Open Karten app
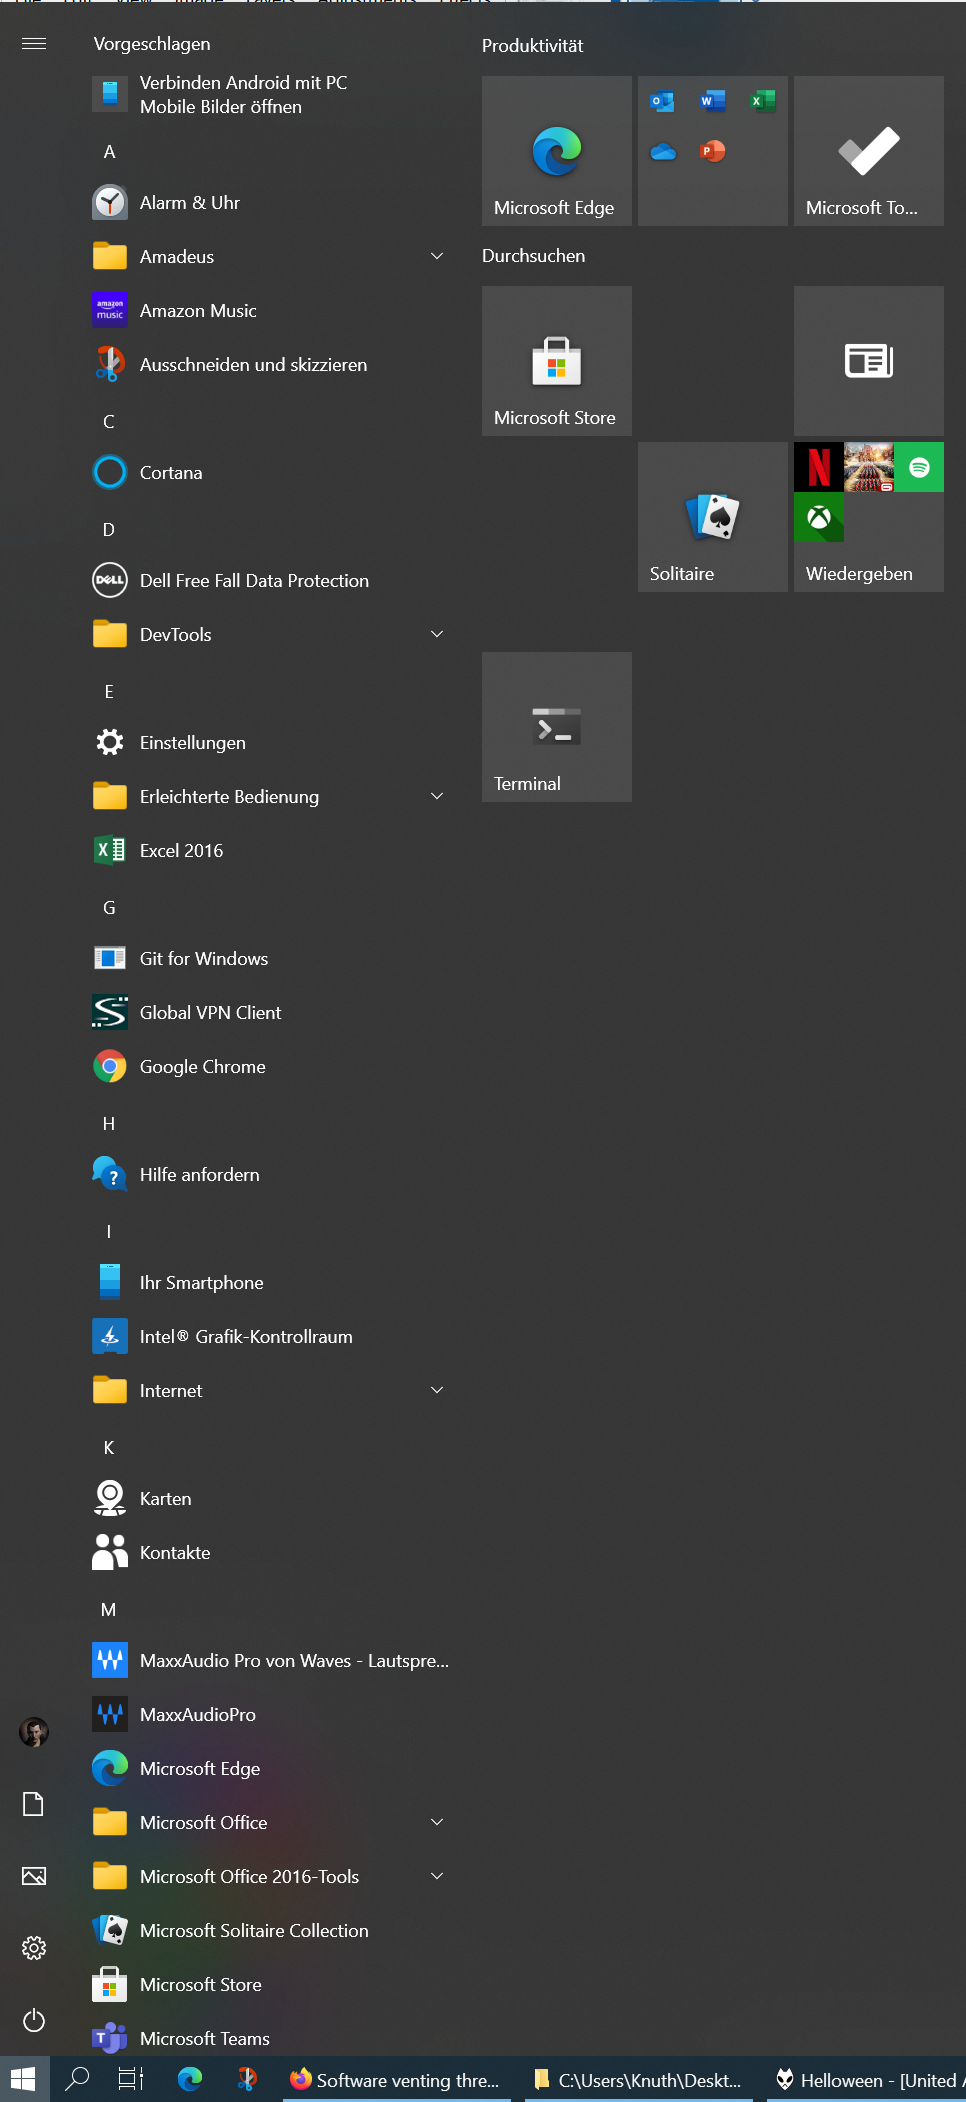 [270, 1499]
